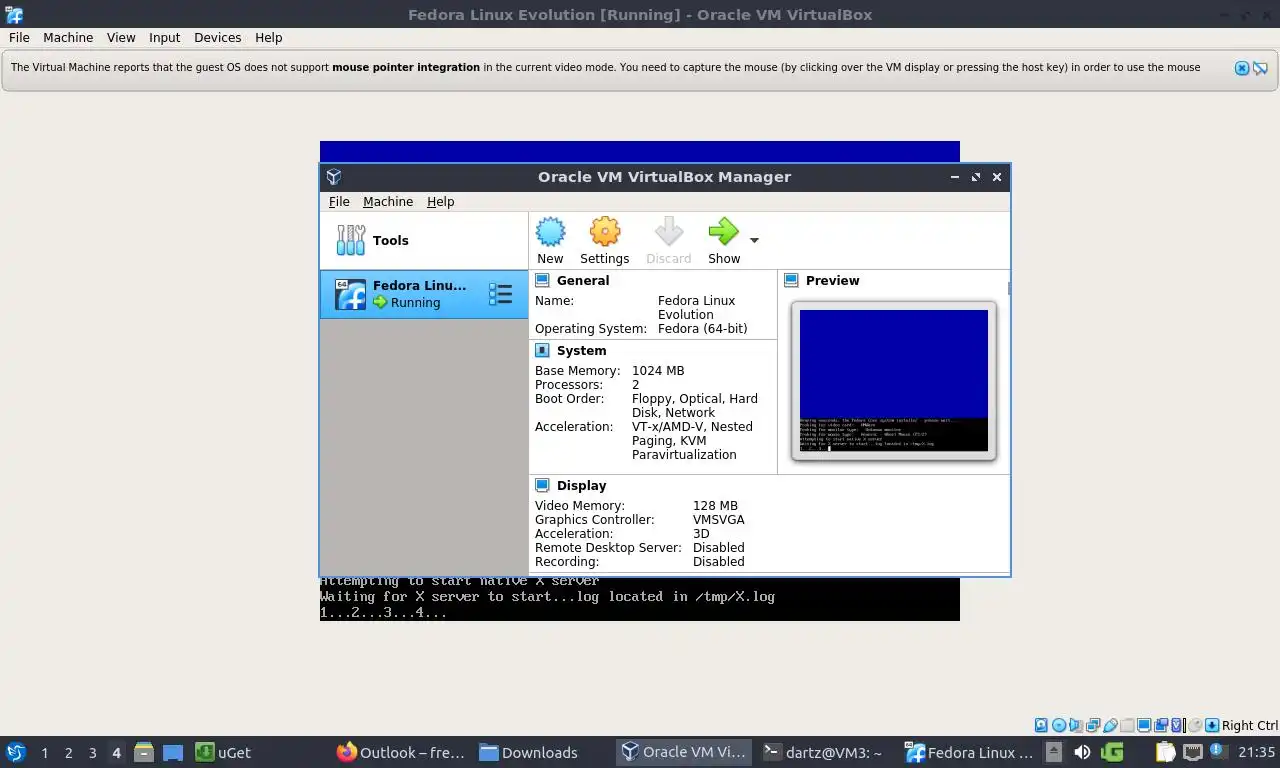This screenshot has width=1280, height=768.
Task: Collapse the Preview section header
Action: 832,281
